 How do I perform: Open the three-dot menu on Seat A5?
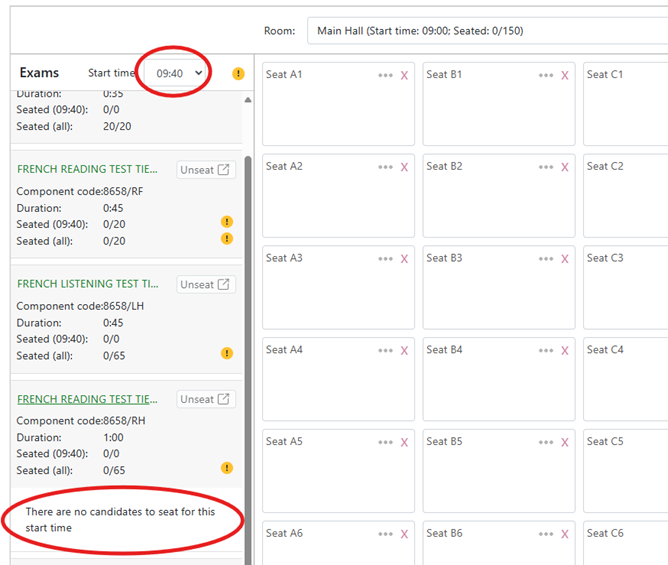pyautogui.click(x=385, y=442)
